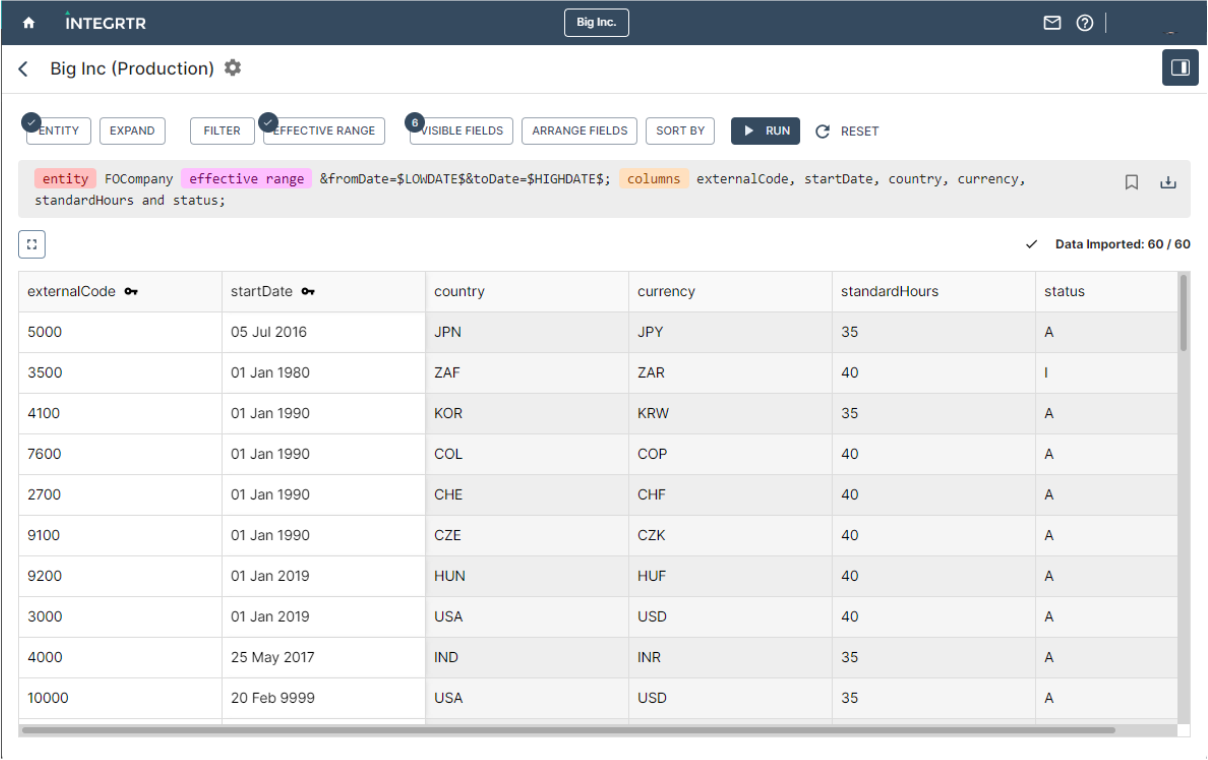1208x760 pixels.
Task: Click key icon next to externalCode
Action: pos(131,292)
